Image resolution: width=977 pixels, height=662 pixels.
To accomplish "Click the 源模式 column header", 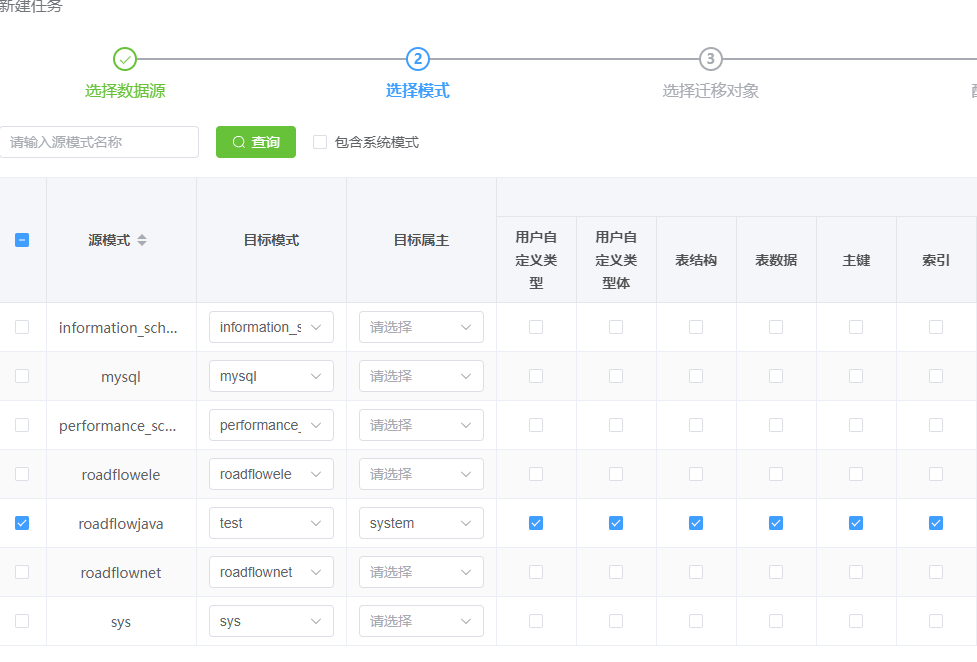I will pos(109,240).
